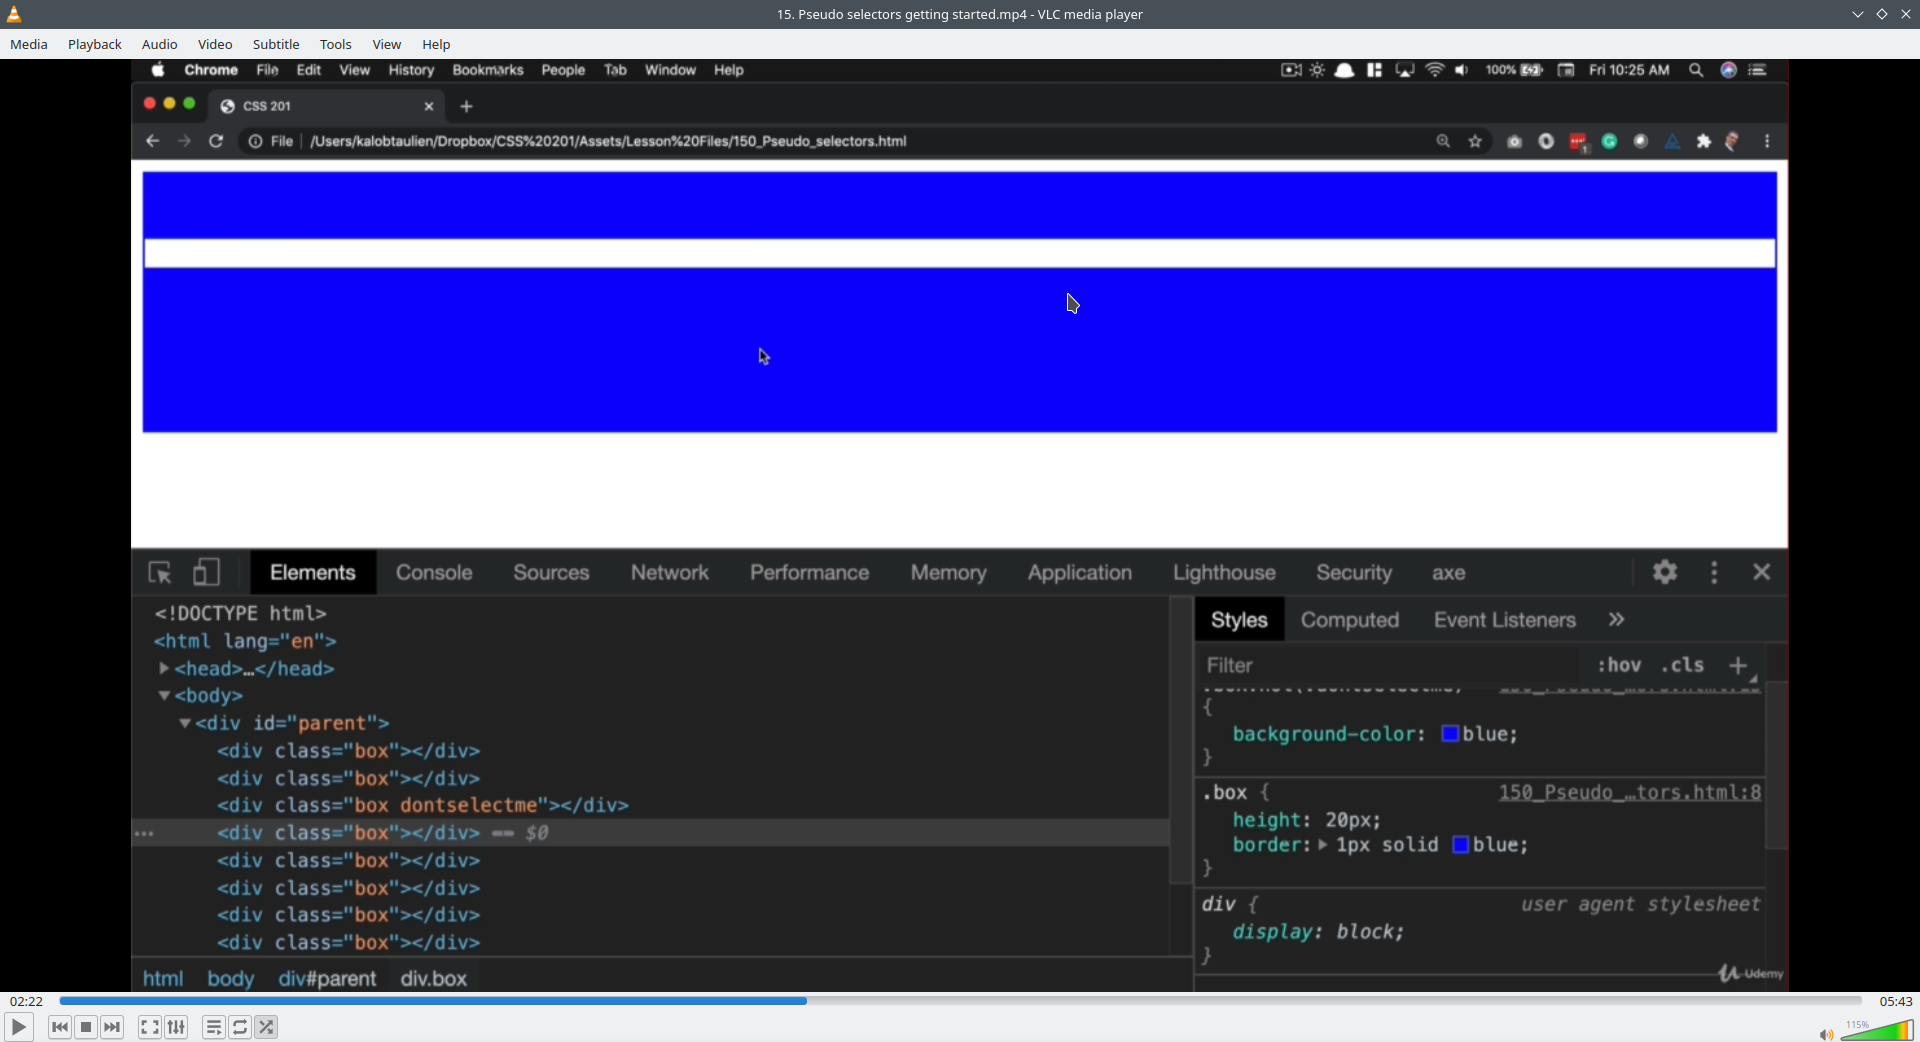
Task: Switch to the Console tab
Action: [434, 573]
